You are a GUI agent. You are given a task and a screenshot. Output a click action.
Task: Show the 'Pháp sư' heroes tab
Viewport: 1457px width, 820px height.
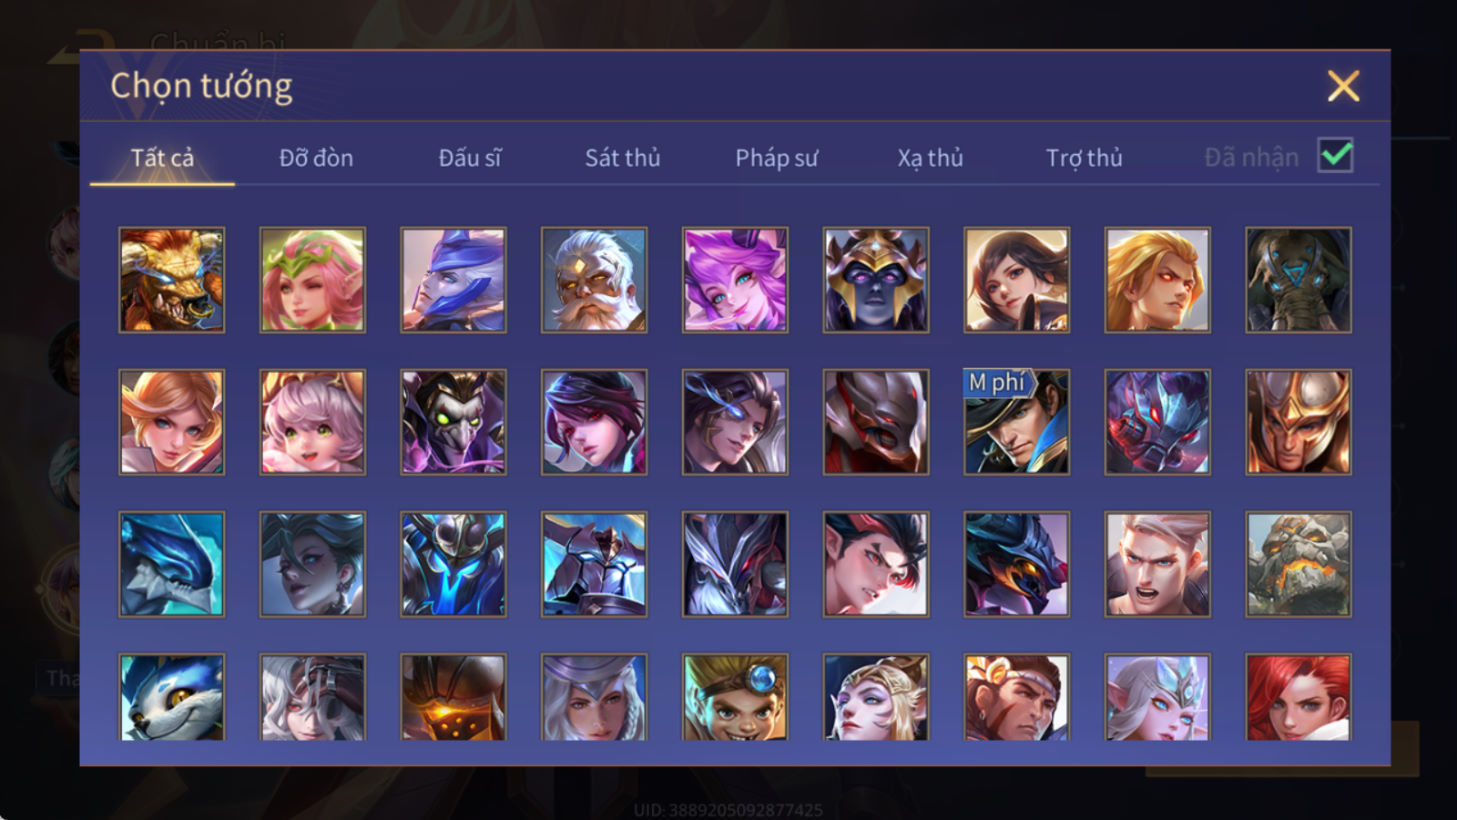tap(776, 158)
